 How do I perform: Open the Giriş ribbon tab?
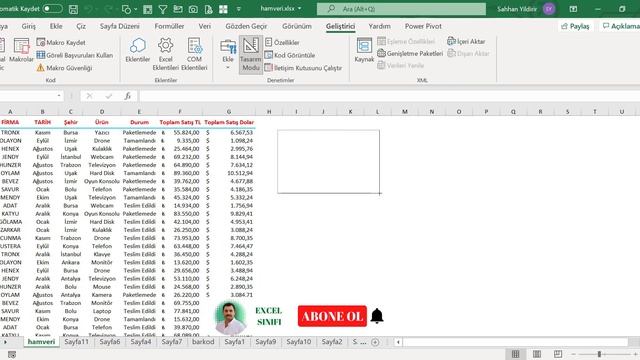coord(29,26)
